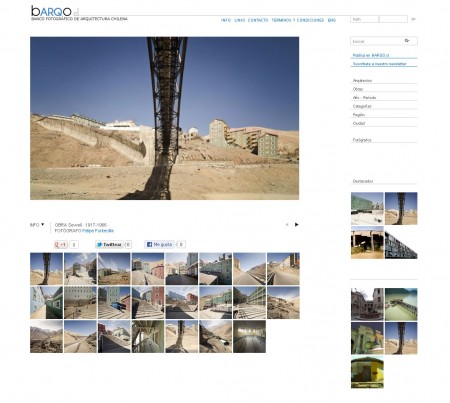Click Suscríbete a nuestro newsletter link
Screen dimensions: 450x403
pos(380,64)
